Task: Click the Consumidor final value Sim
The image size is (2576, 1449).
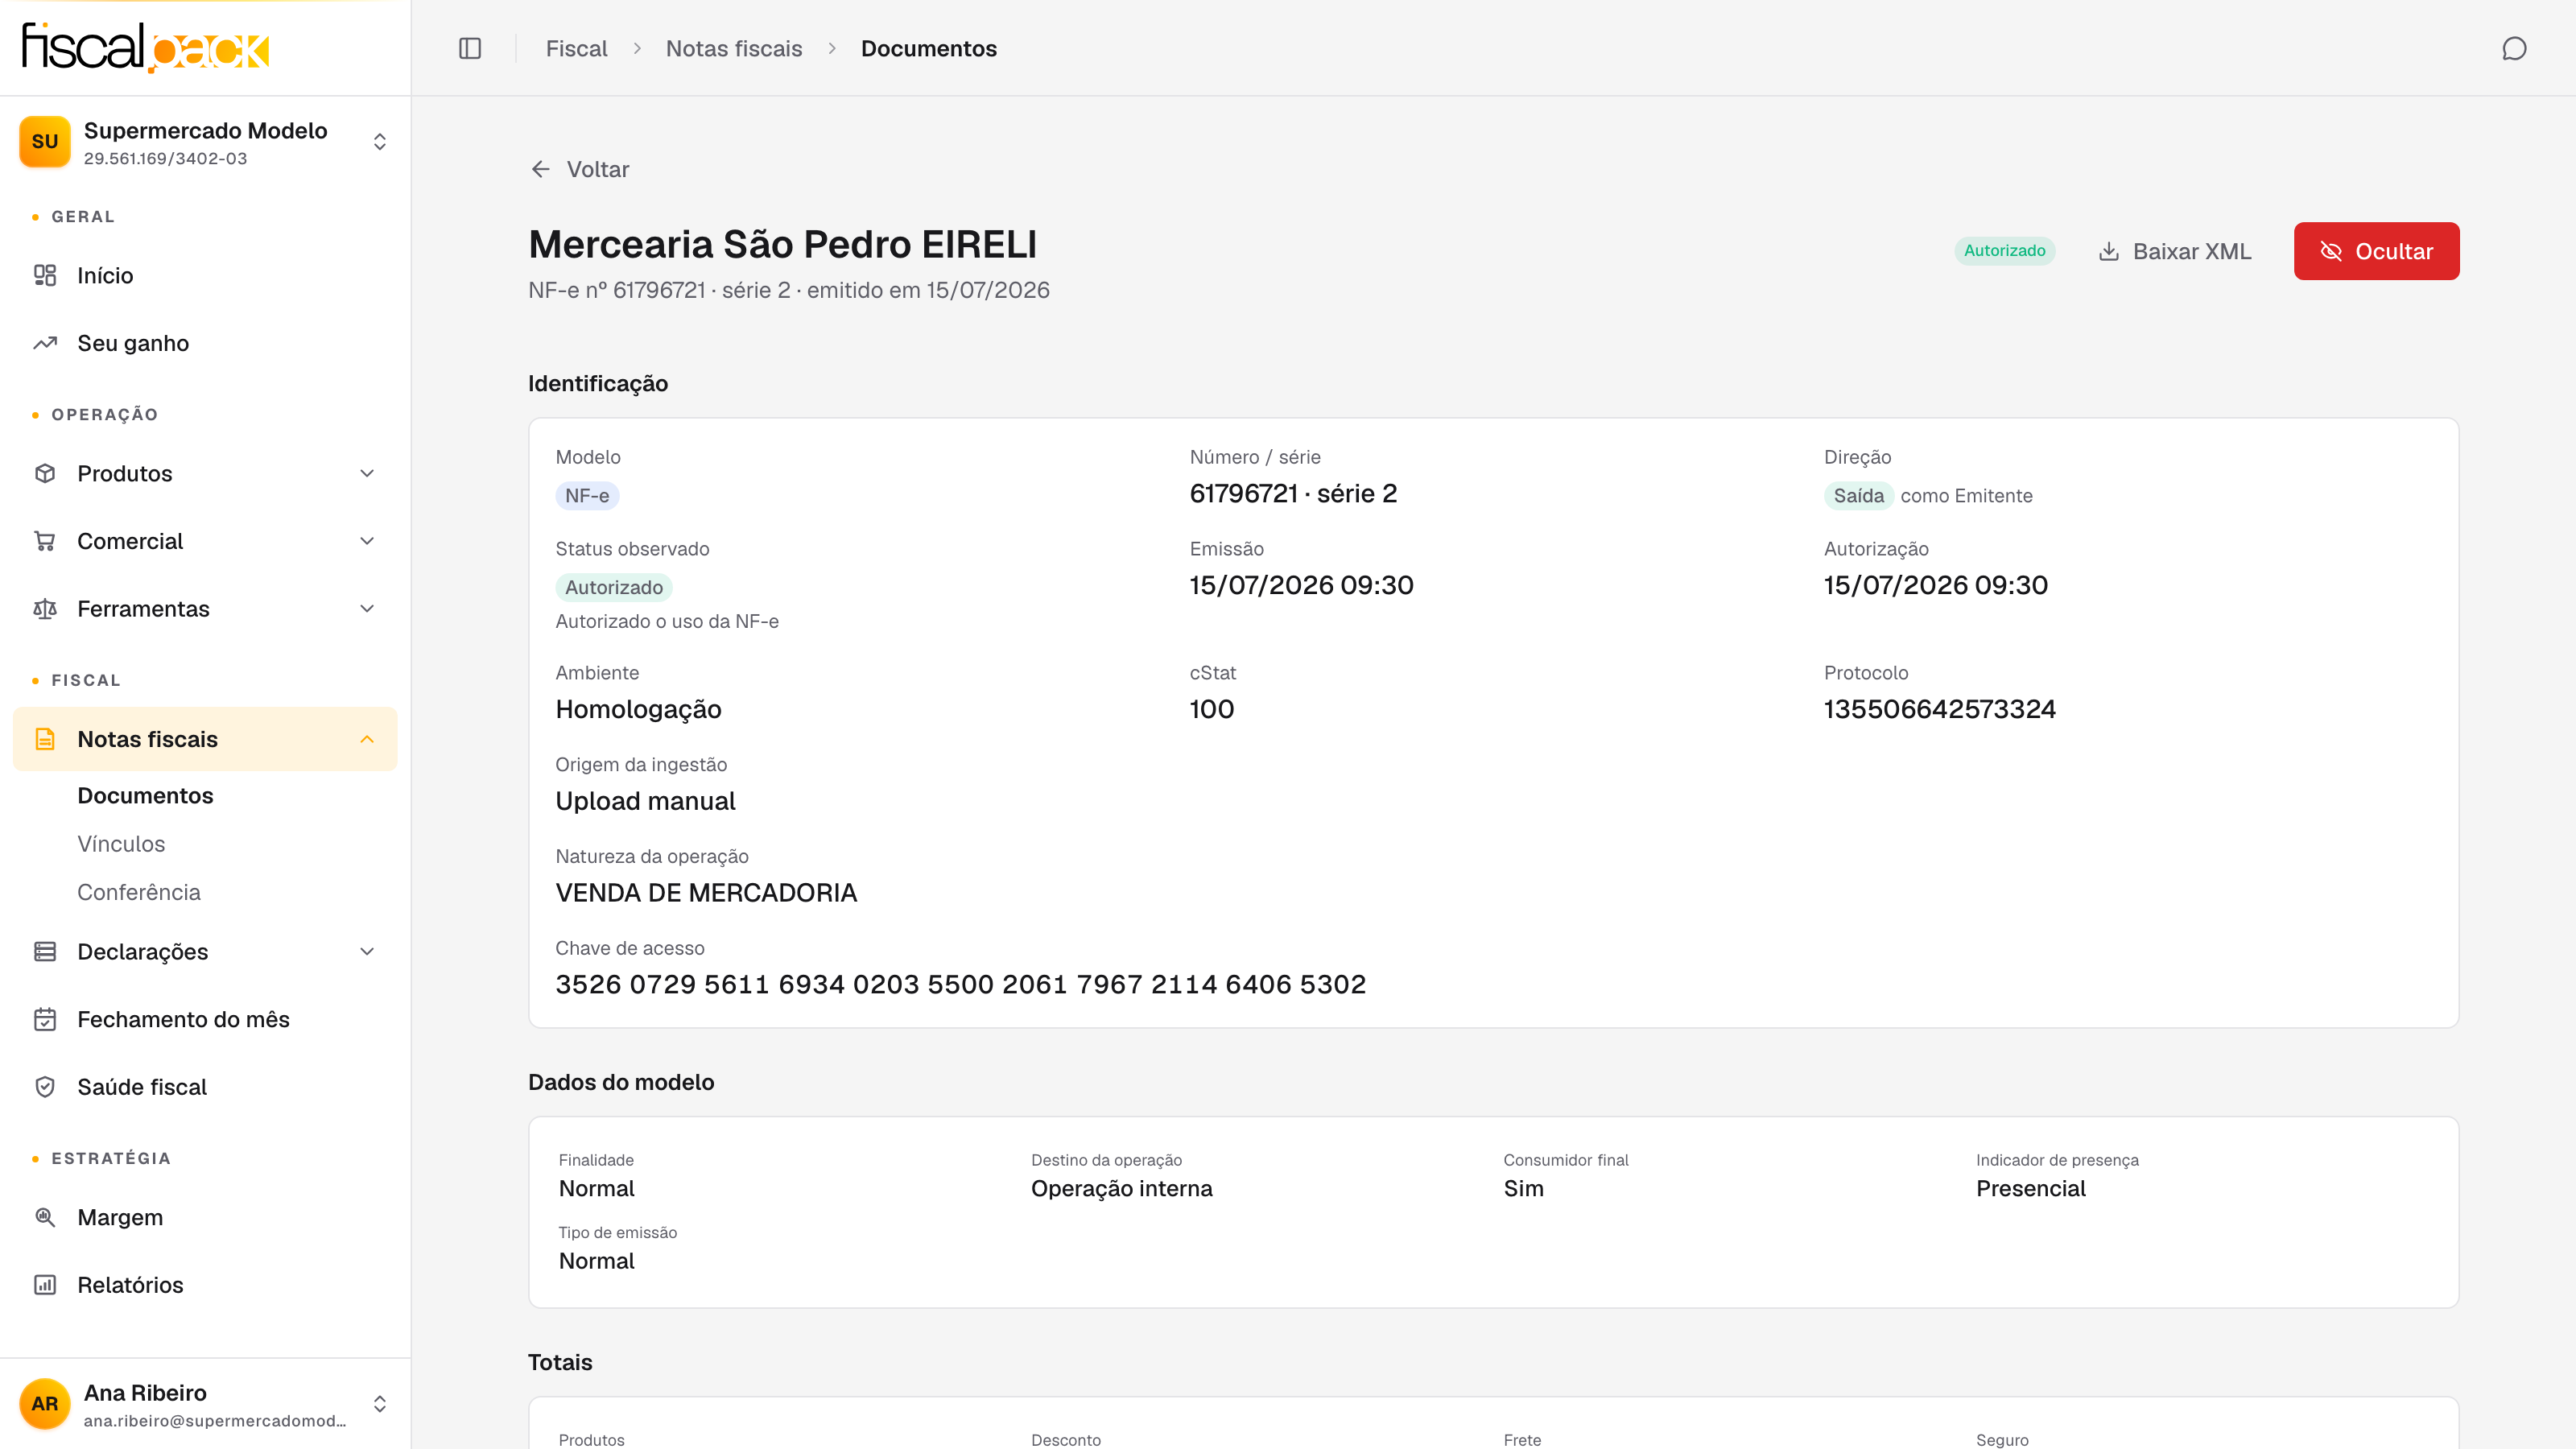Action: click(x=1523, y=1188)
